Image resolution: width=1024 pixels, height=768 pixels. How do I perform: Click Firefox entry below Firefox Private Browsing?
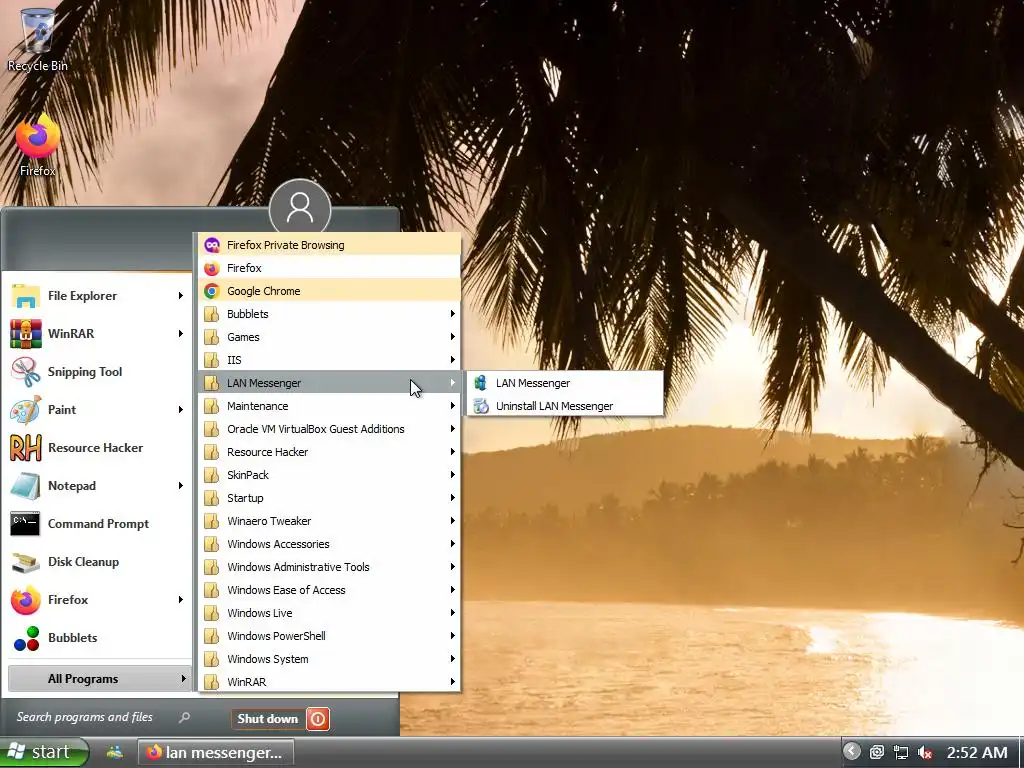[x=329, y=268]
